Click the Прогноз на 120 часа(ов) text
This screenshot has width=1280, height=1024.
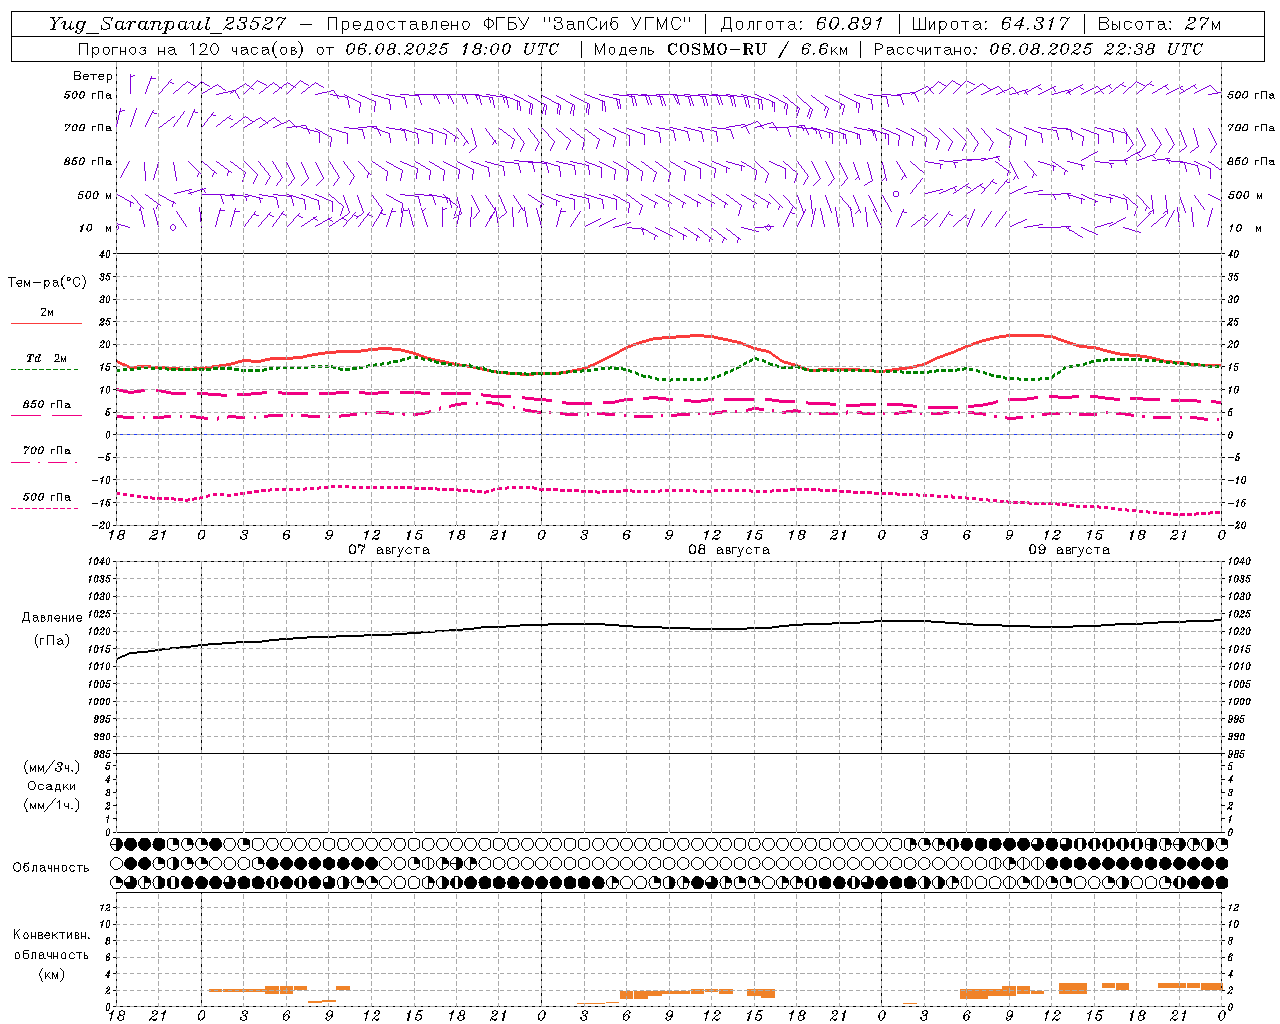tap(192, 49)
